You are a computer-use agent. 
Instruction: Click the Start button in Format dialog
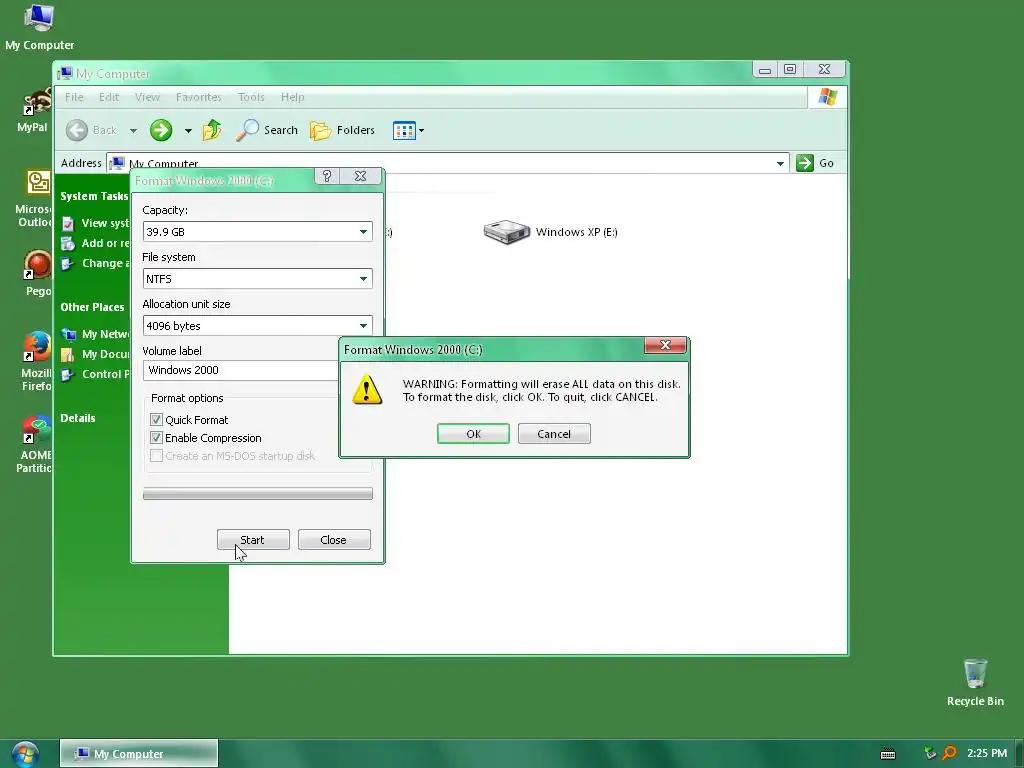pos(253,539)
